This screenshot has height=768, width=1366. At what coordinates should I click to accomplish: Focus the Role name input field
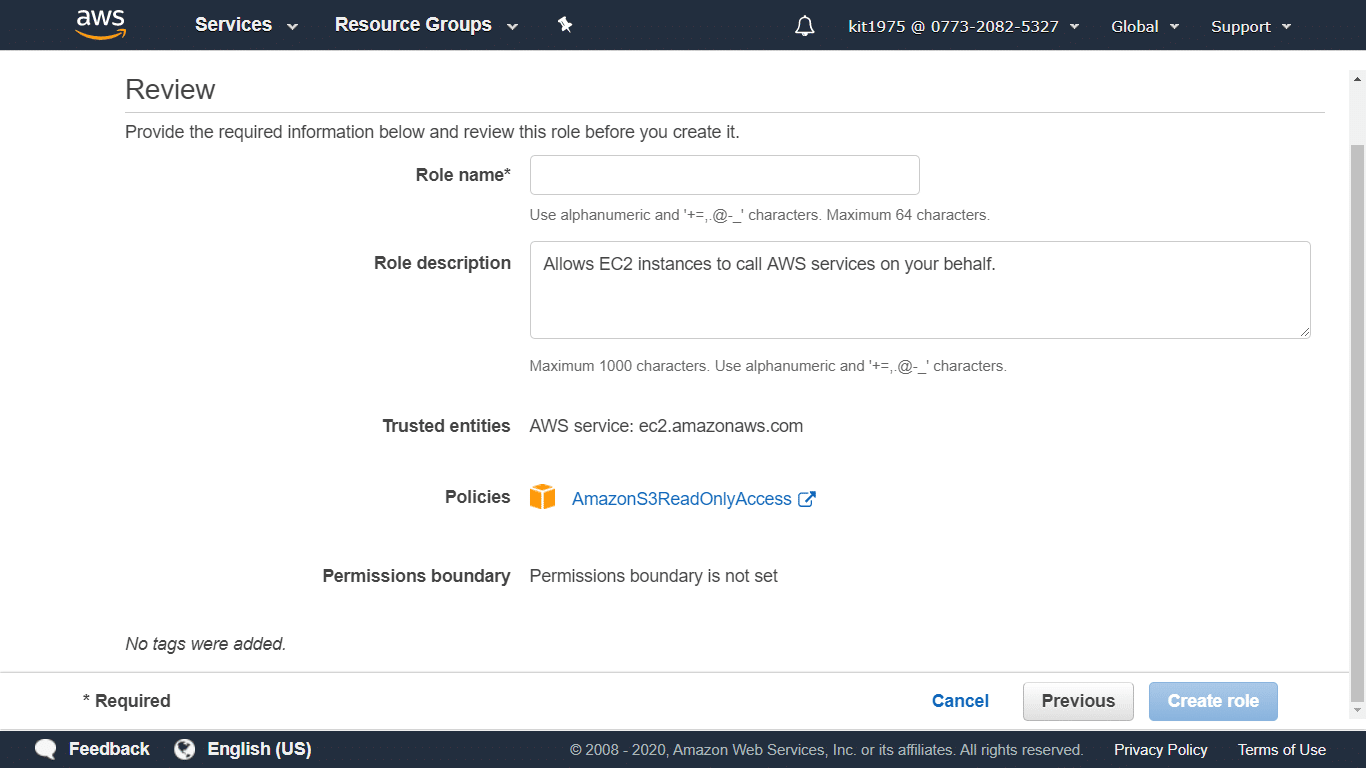[725, 175]
